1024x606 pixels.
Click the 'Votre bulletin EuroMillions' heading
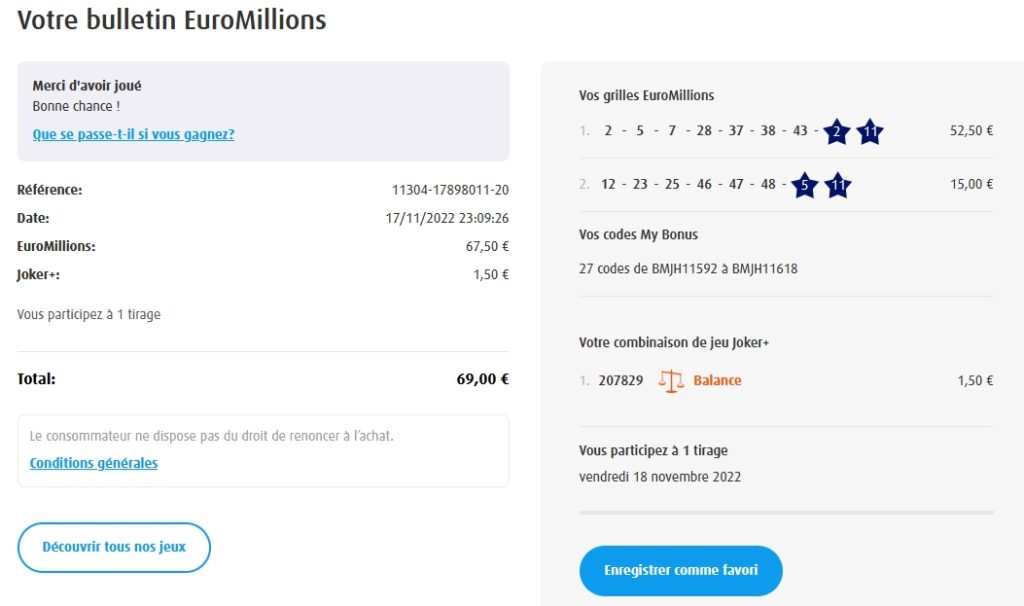pos(172,20)
